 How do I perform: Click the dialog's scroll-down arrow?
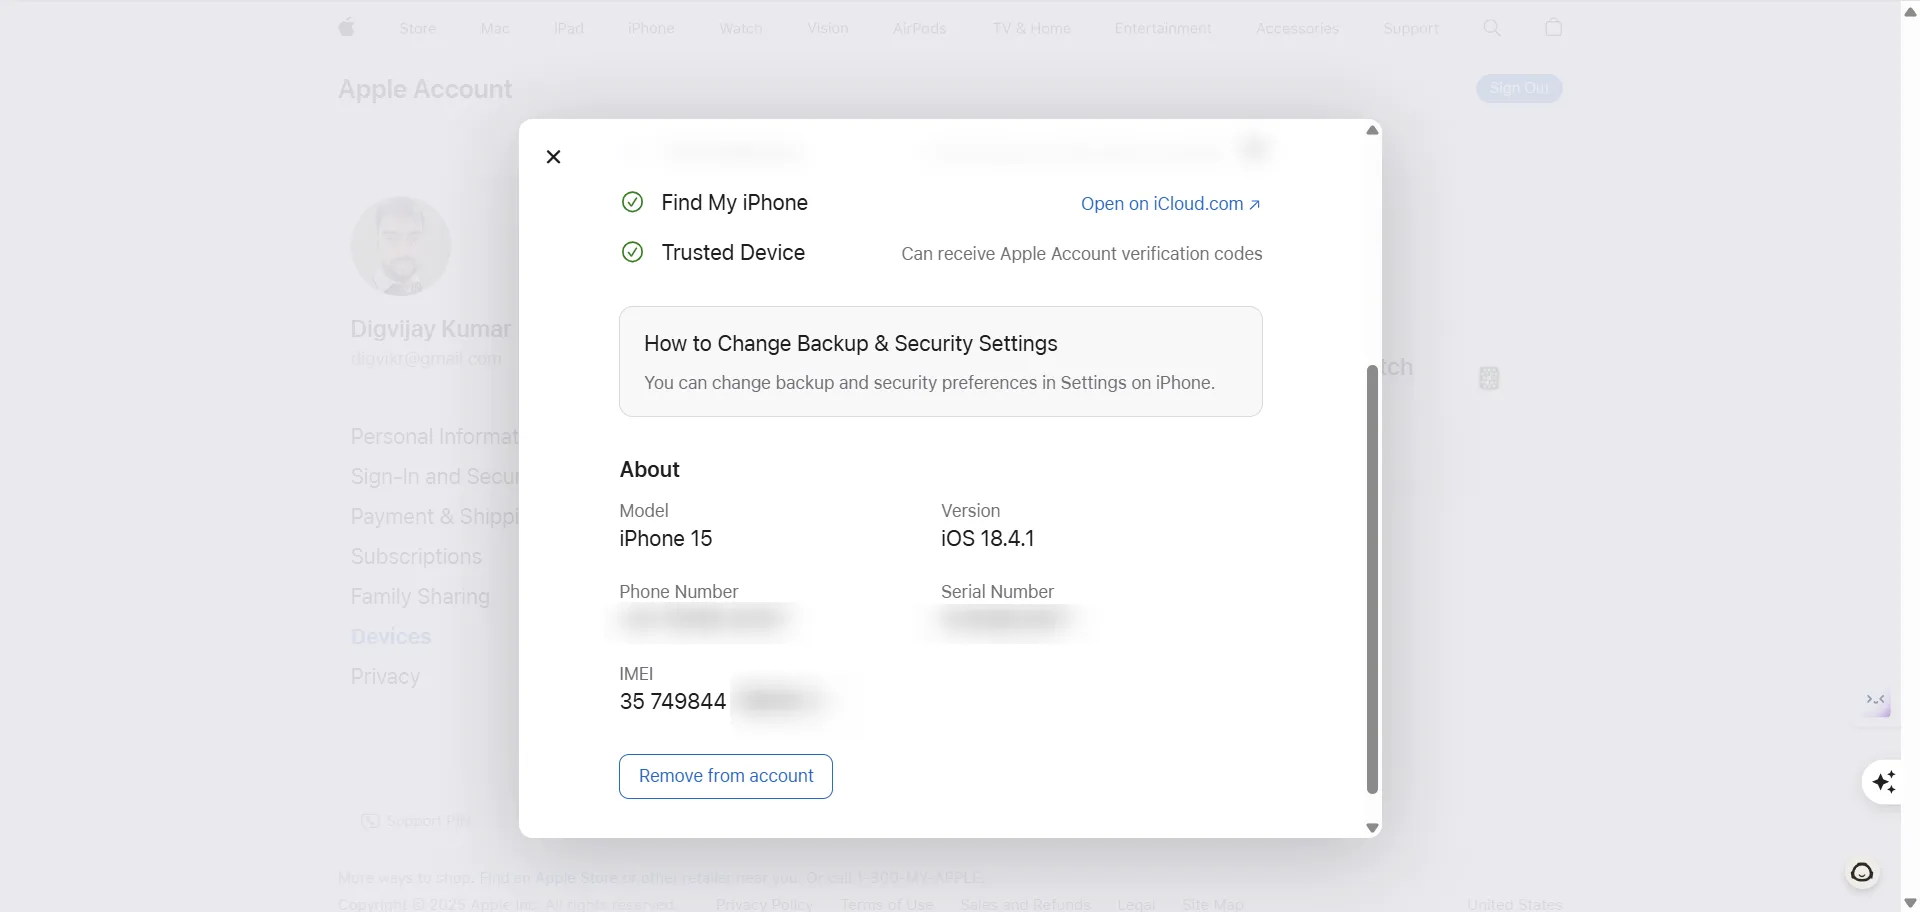[x=1371, y=828]
